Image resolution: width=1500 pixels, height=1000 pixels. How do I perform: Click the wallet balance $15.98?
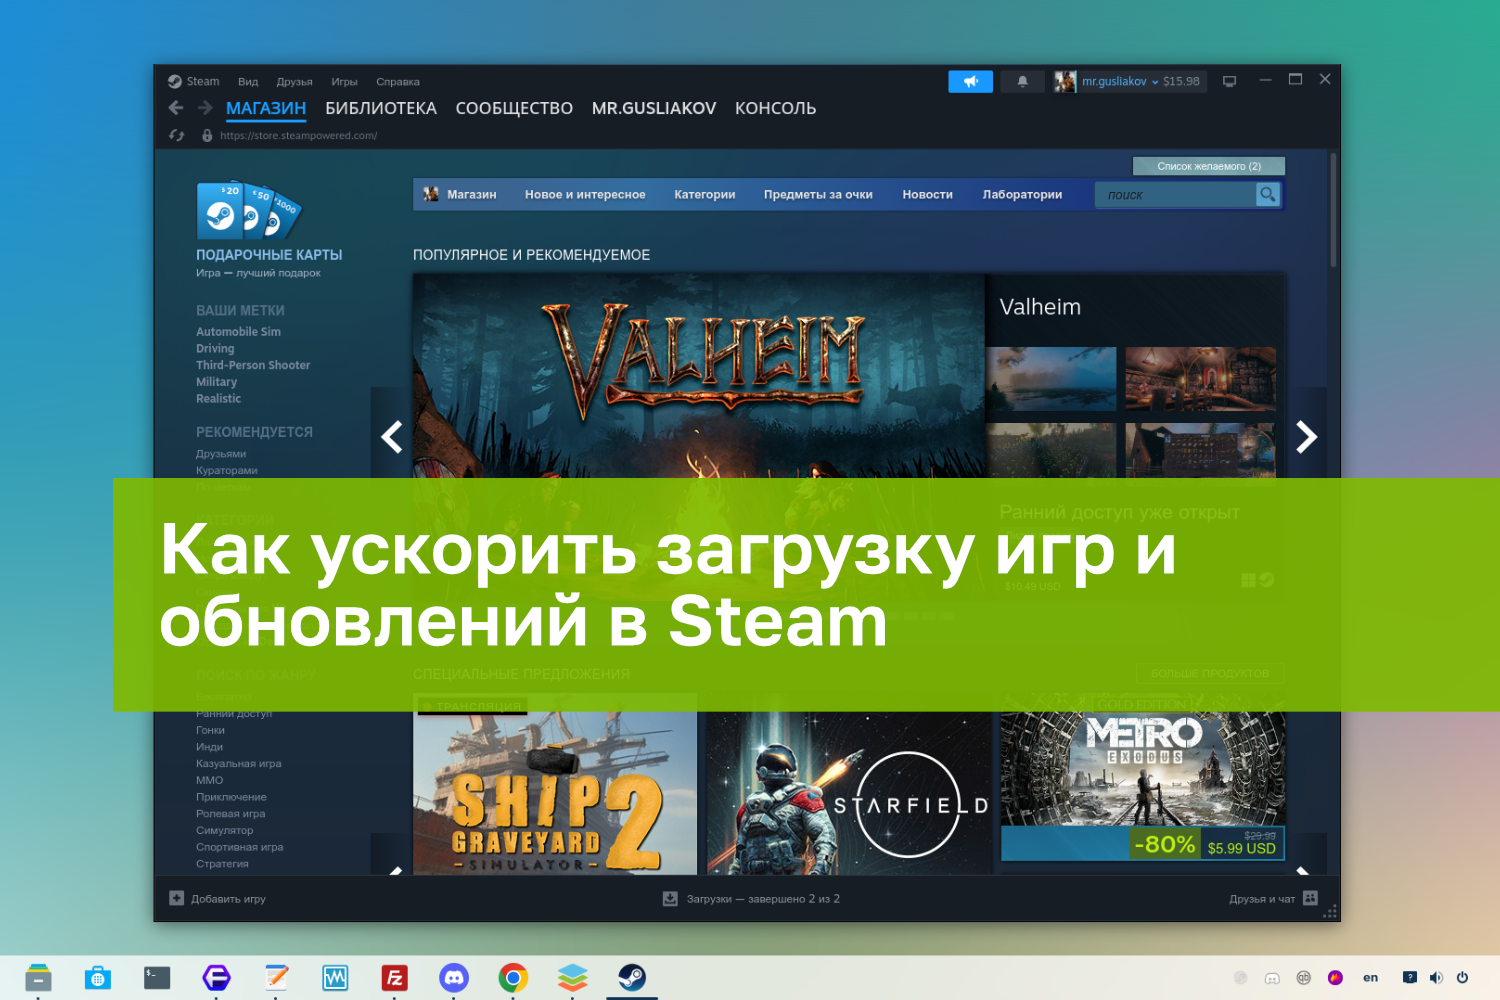pyautogui.click(x=1181, y=82)
